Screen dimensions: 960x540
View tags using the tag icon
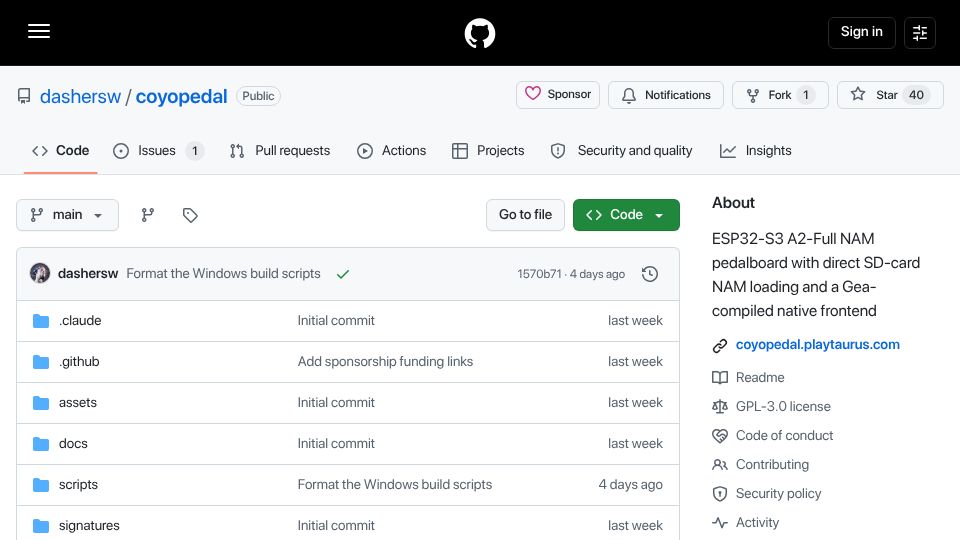pyautogui.click(x=190, y=215)
